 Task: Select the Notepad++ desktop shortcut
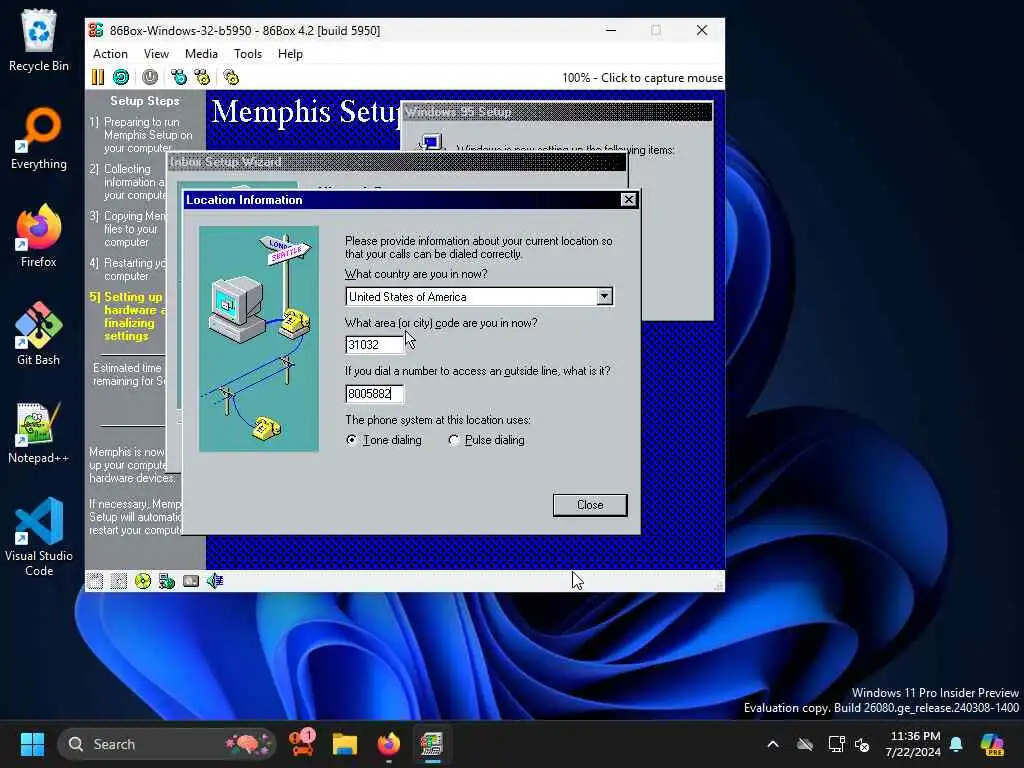click(39, 432)
